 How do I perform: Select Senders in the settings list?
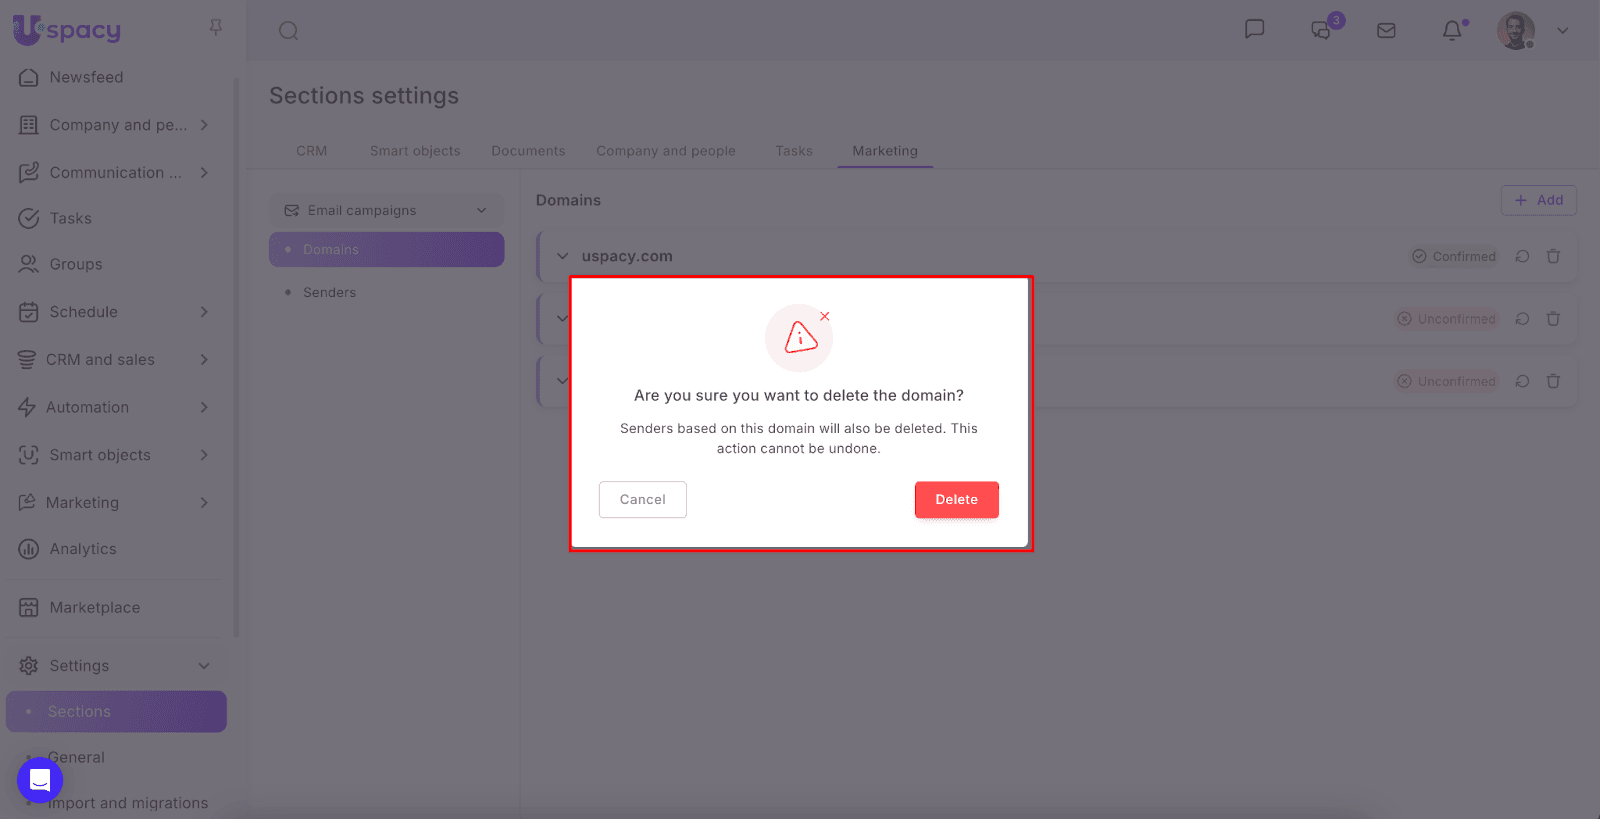pos(329,292)
